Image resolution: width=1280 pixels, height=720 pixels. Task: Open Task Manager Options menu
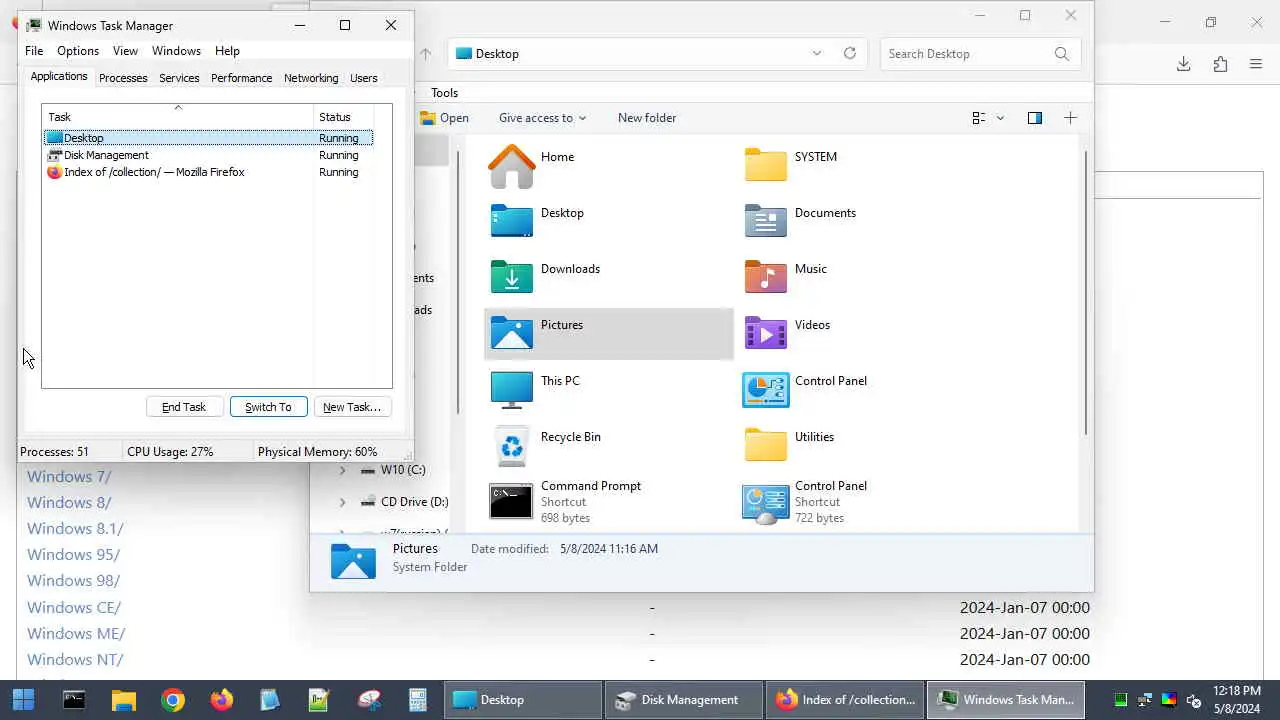coord(78,51)
